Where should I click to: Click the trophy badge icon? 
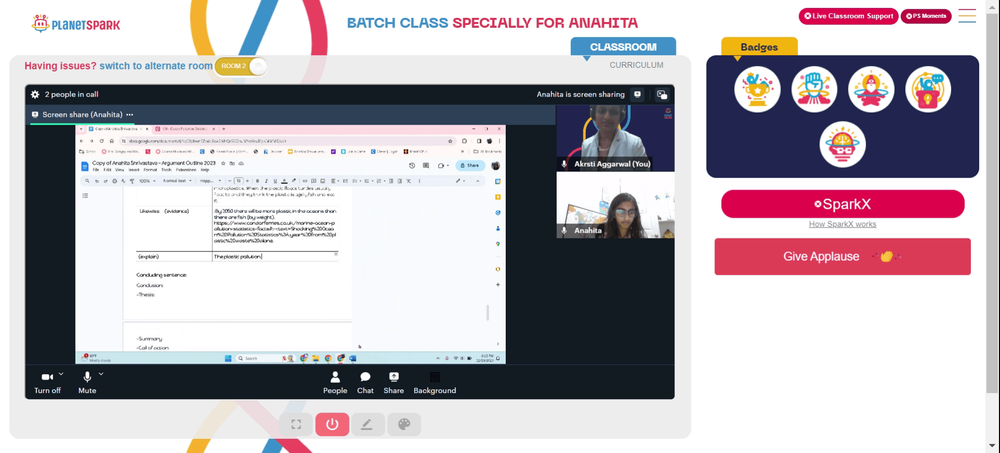pos(757,89)
